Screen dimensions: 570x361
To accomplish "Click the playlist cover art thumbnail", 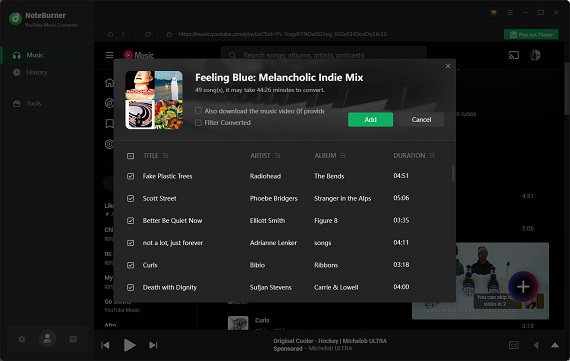I will click(154, 100).
